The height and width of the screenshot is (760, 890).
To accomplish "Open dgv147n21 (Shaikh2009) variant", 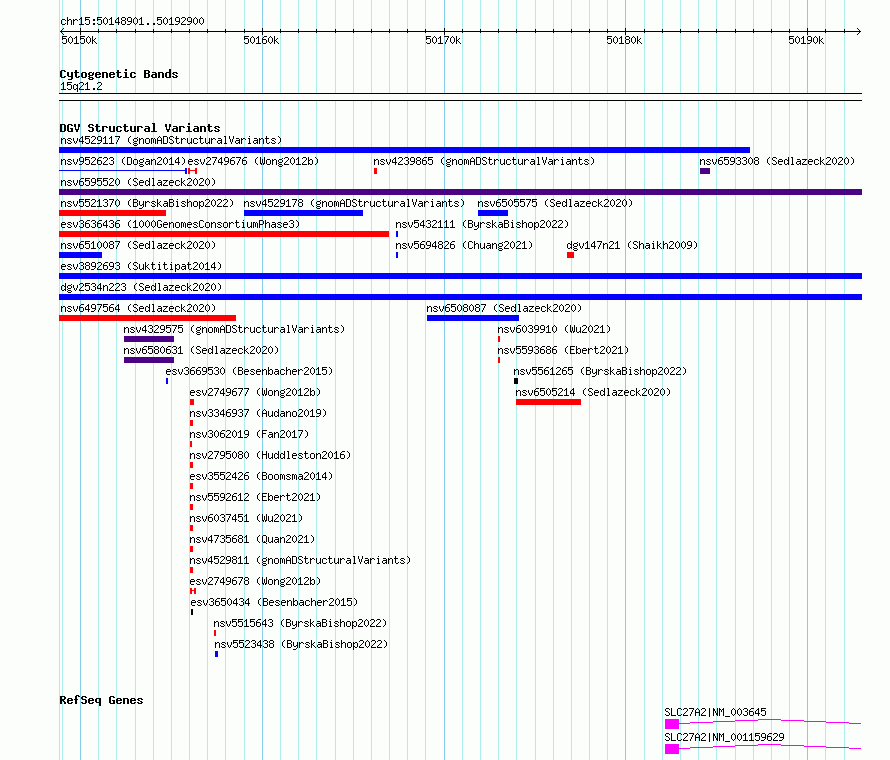I will pyautogui.click(x=632, y=245).
